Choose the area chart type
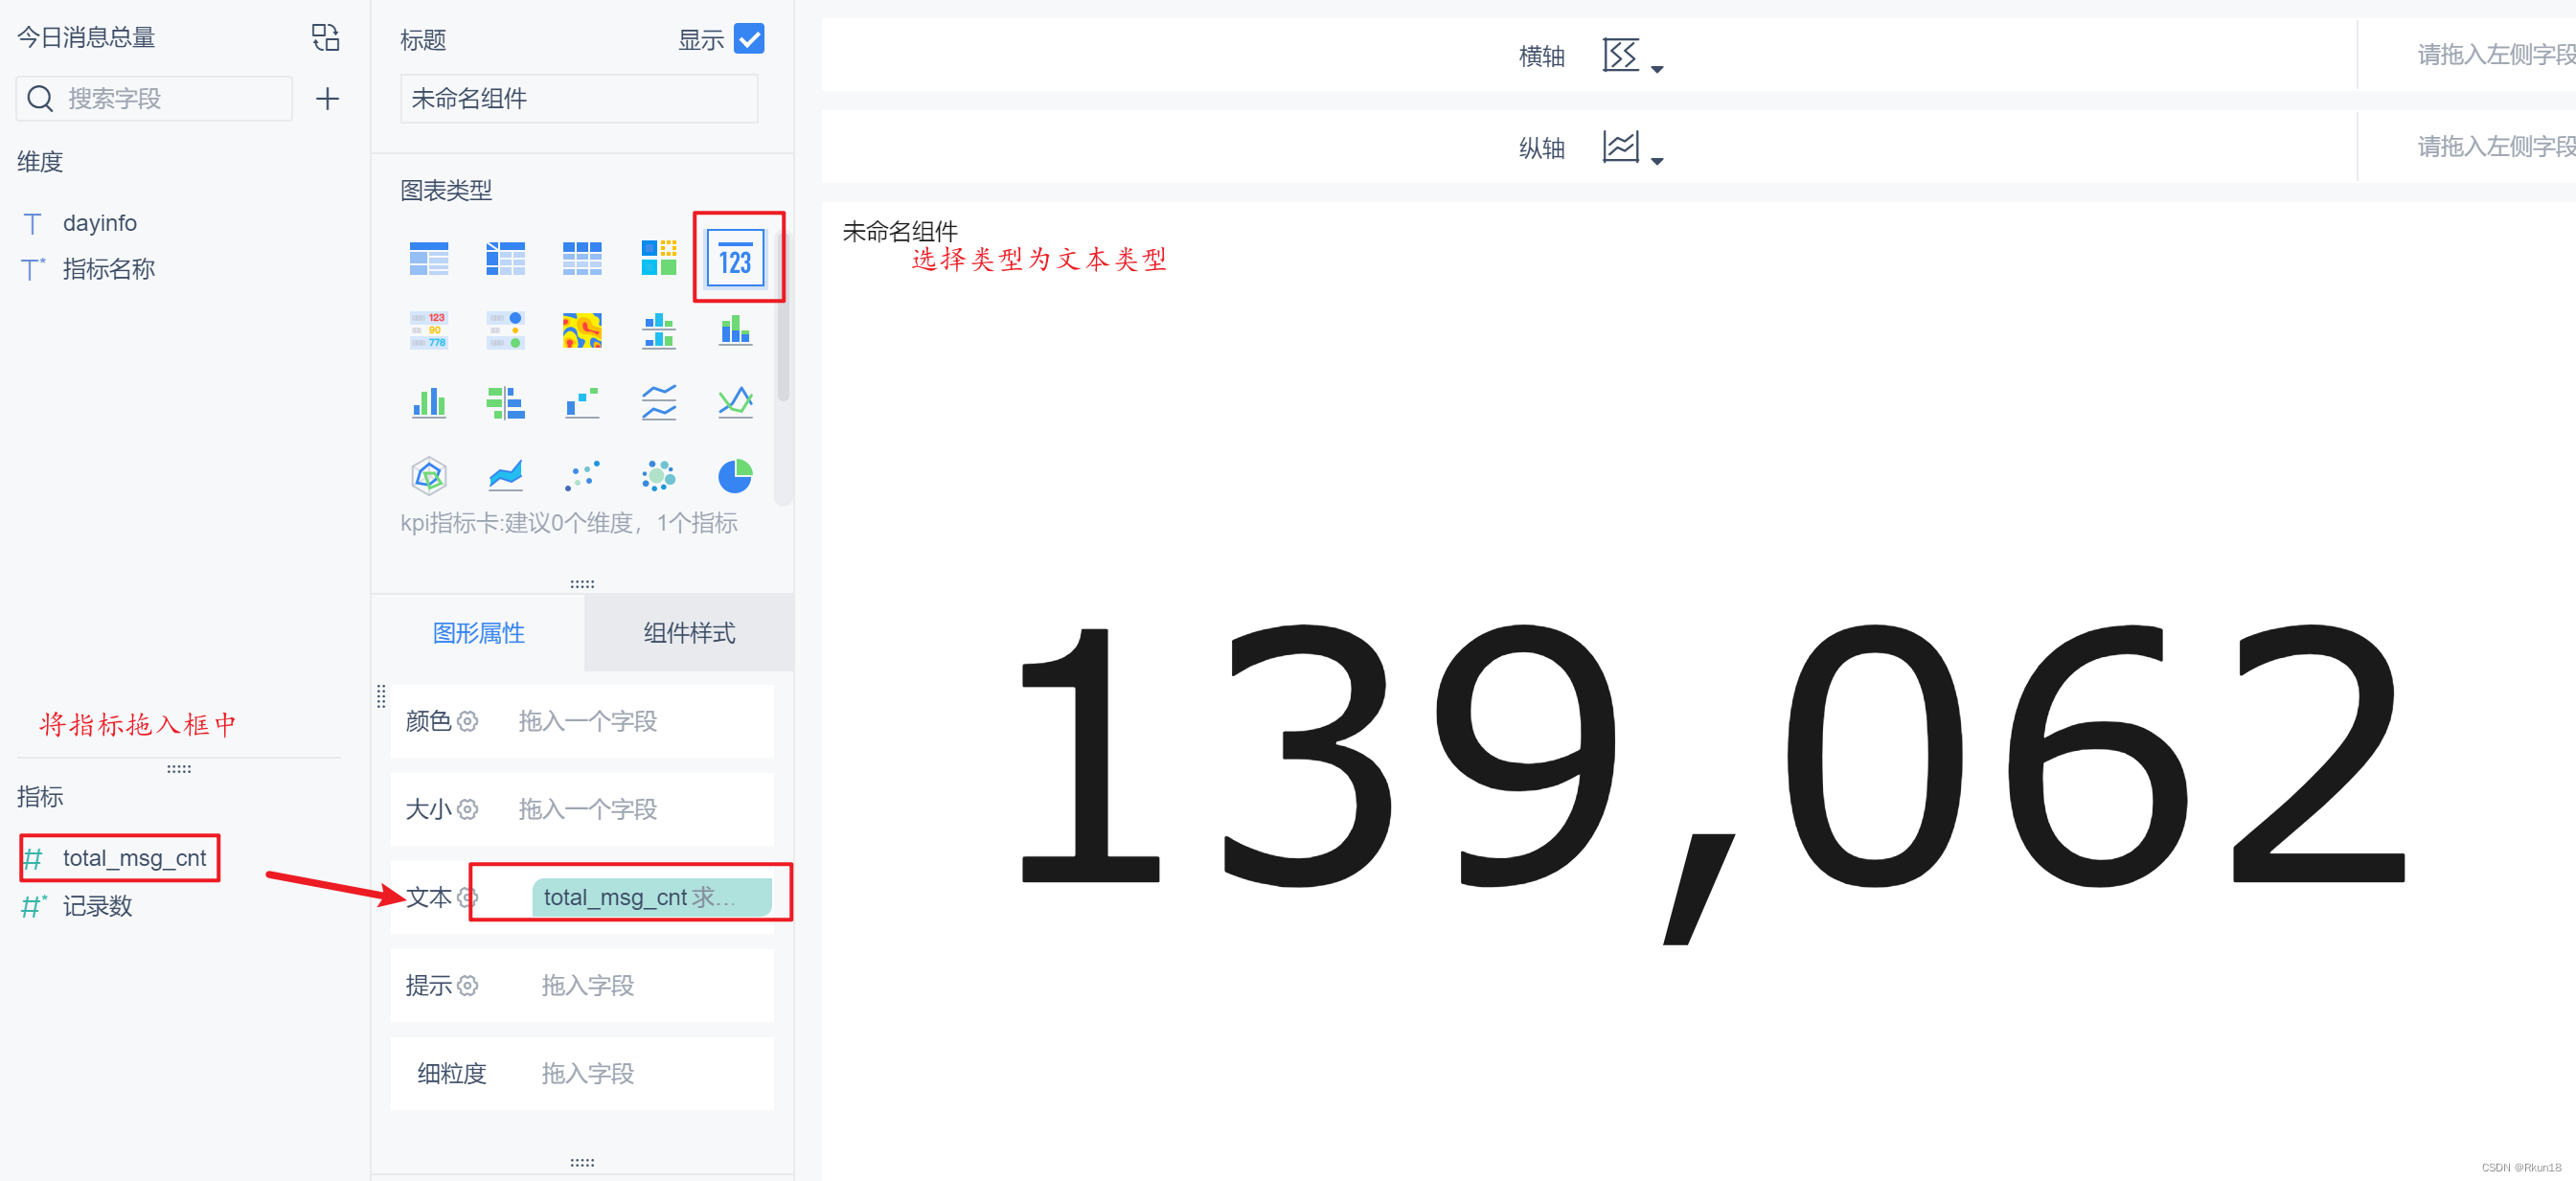 (505, 476)
